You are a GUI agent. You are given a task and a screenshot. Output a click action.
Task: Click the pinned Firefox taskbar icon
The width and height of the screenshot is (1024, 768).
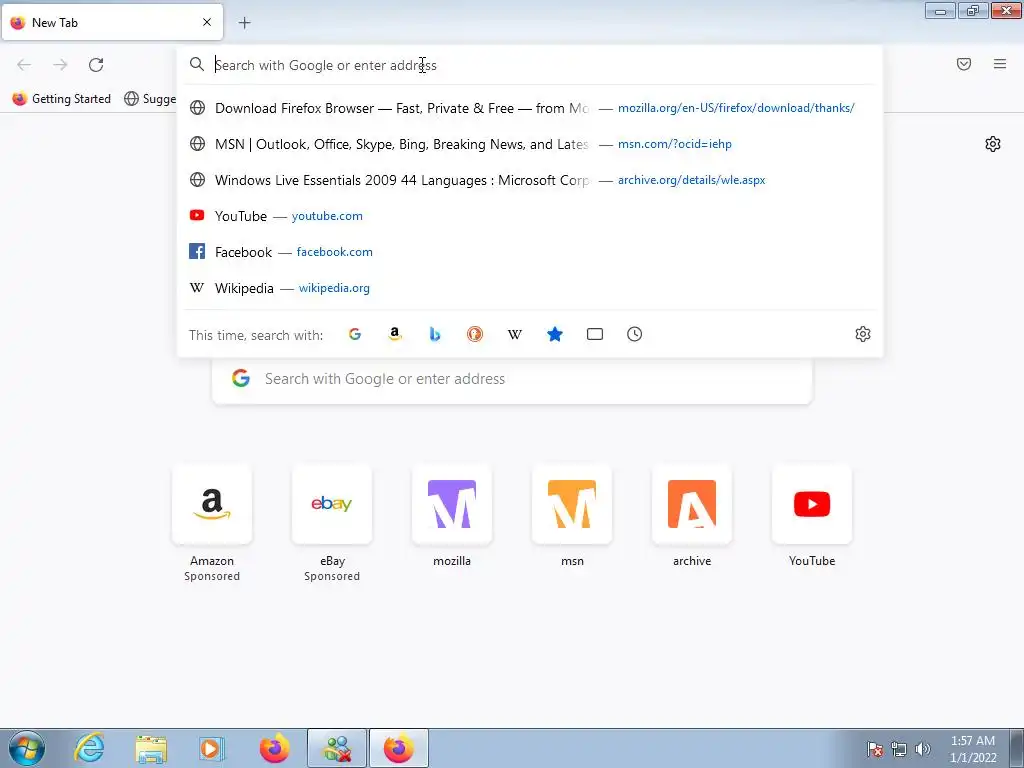[x=274, y=748]
